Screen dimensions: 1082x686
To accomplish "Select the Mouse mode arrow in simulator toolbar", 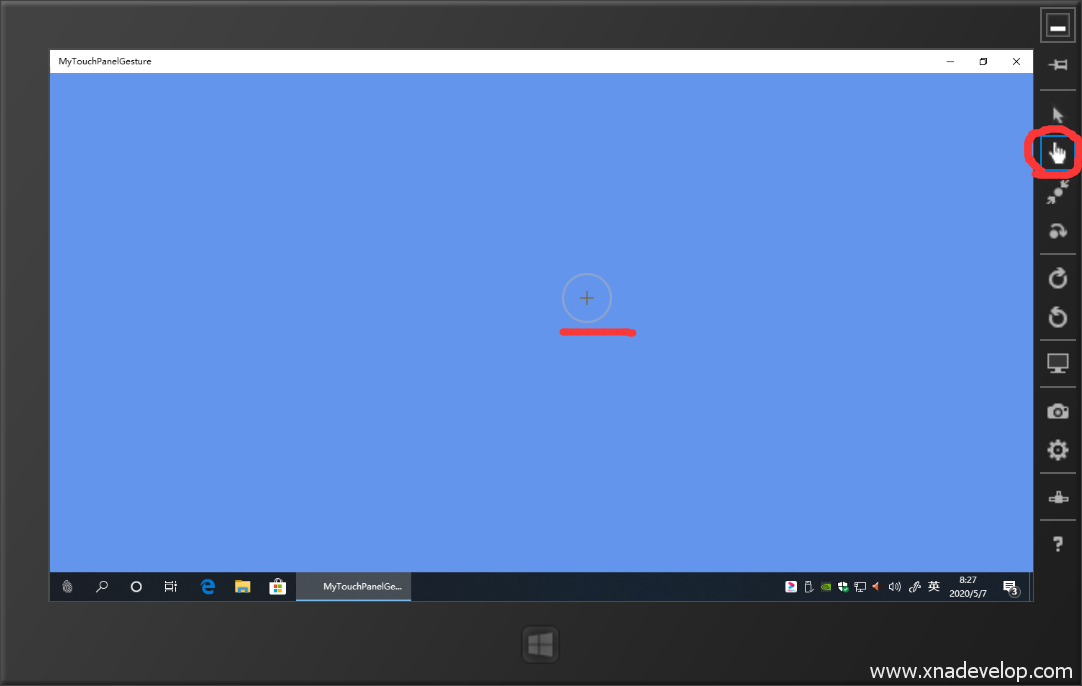I will 1058,115.
